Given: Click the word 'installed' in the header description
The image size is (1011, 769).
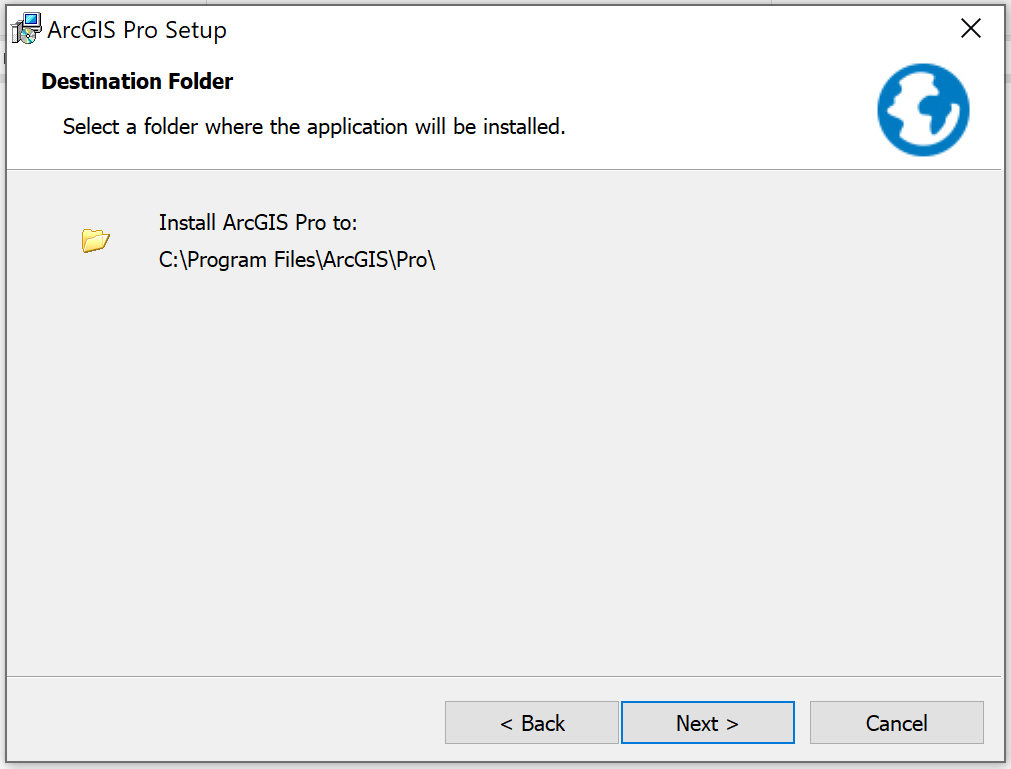Looking at the screenshot, I should (x=523, y=128).
